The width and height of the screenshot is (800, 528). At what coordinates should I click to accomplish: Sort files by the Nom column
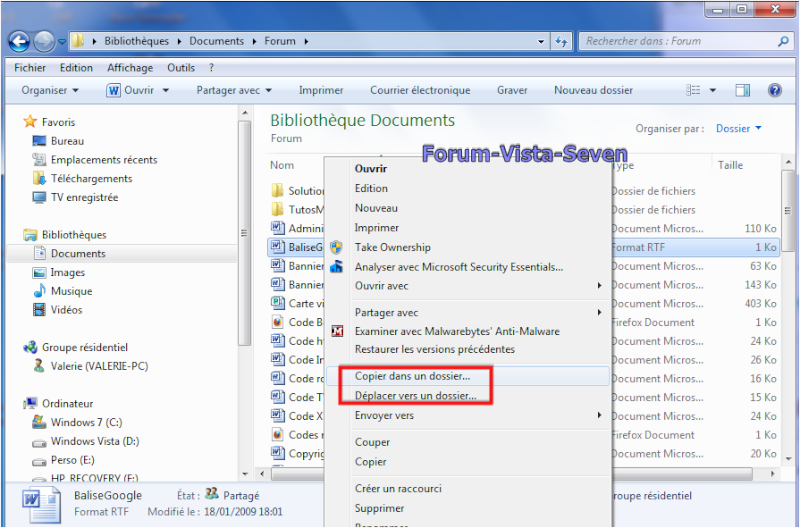(x=282, y=165)
